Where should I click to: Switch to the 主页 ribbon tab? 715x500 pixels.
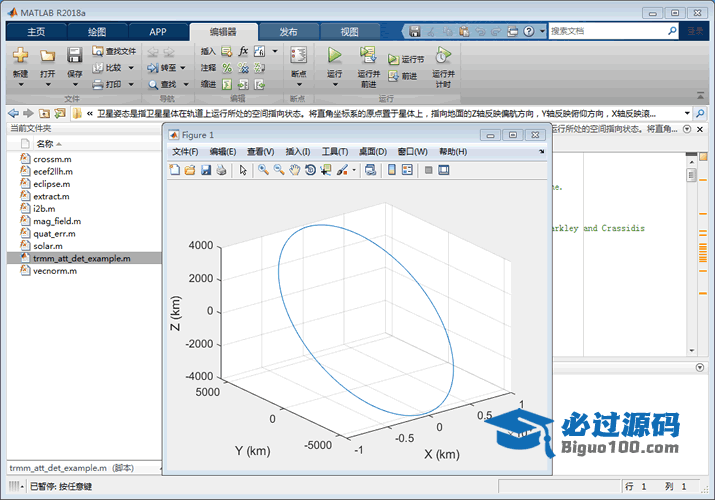[36, 32]
